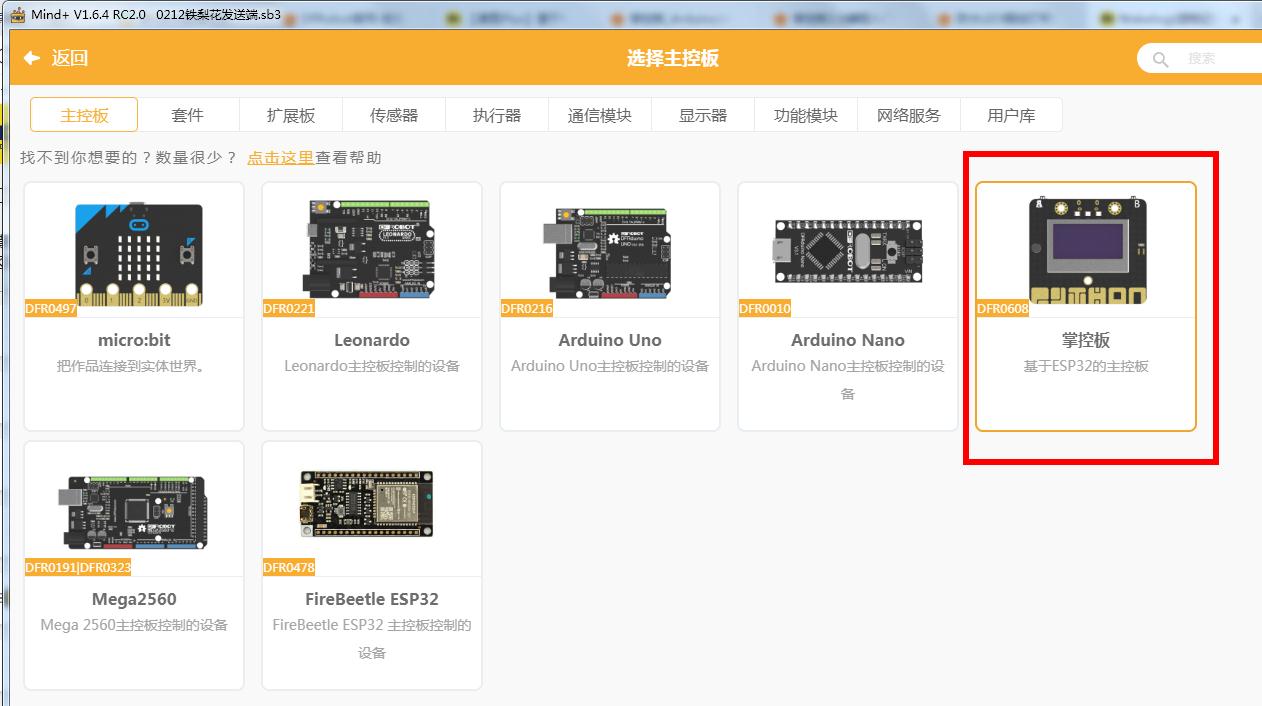The height and width of the screenshot is (706, 1262).
Task: Click the magnifier icon in search box
Action: [1161, 59]
